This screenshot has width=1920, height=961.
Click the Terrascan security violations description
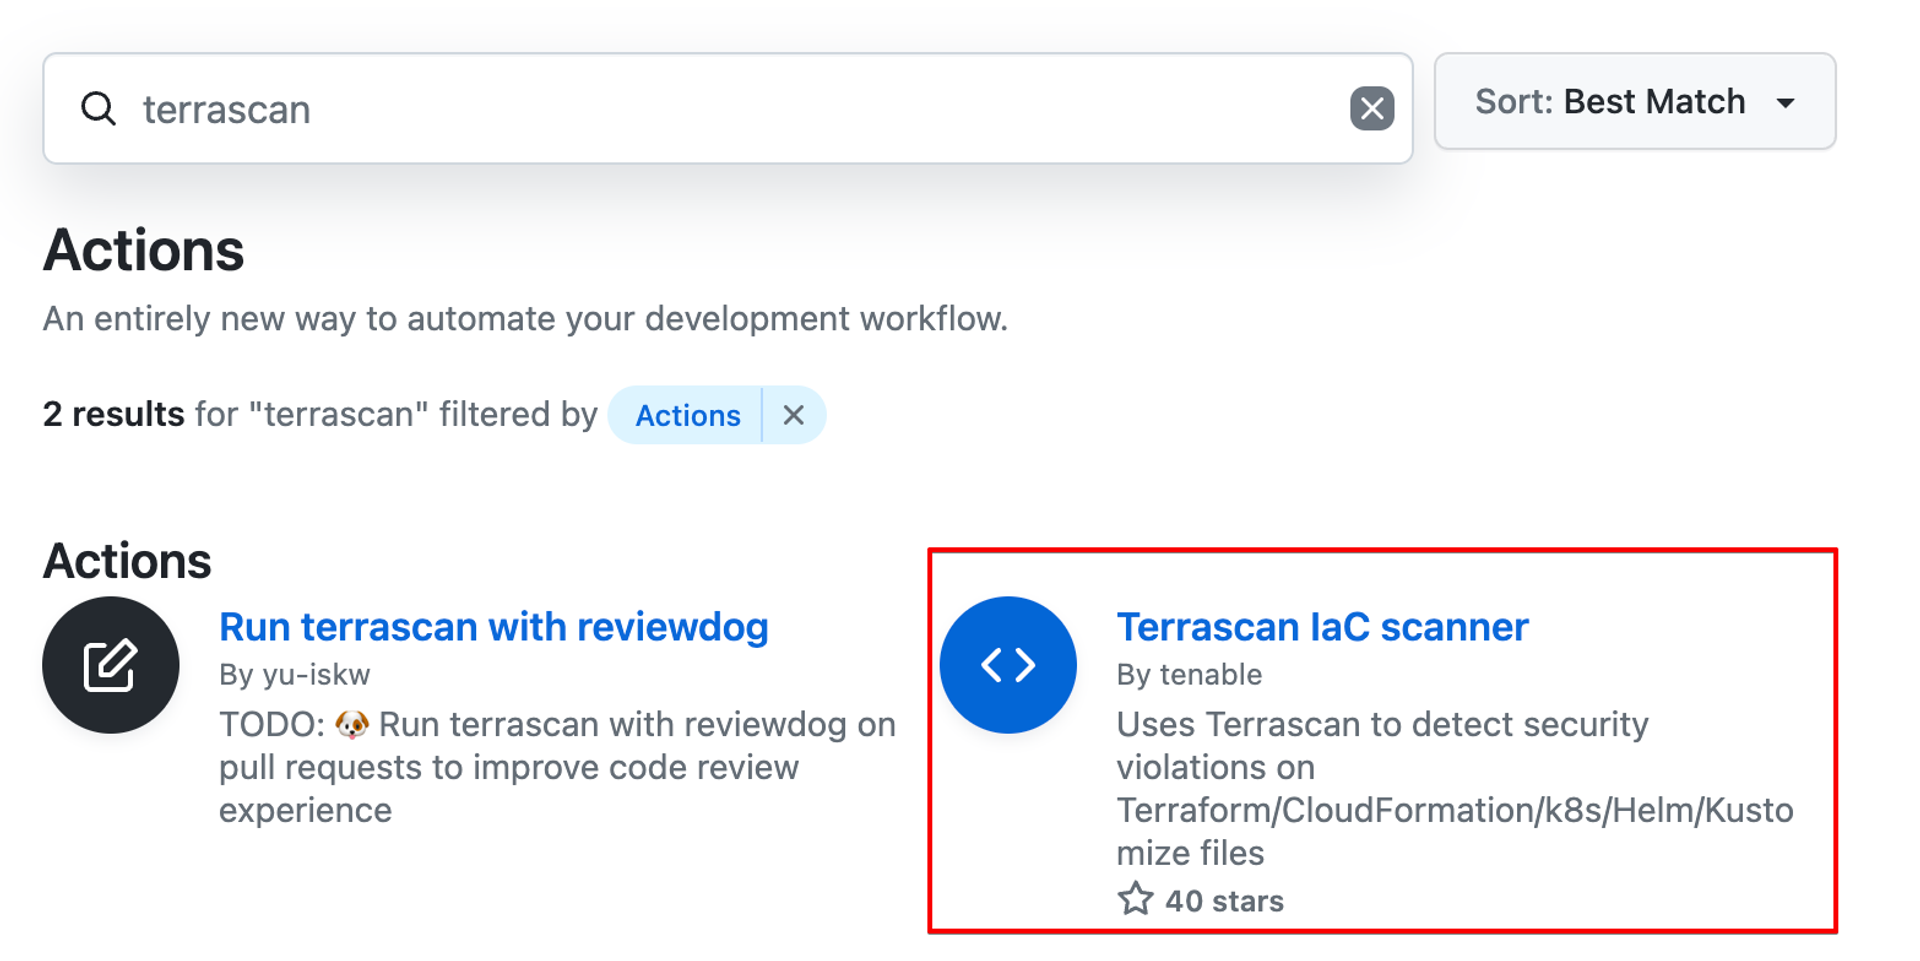1455,788
